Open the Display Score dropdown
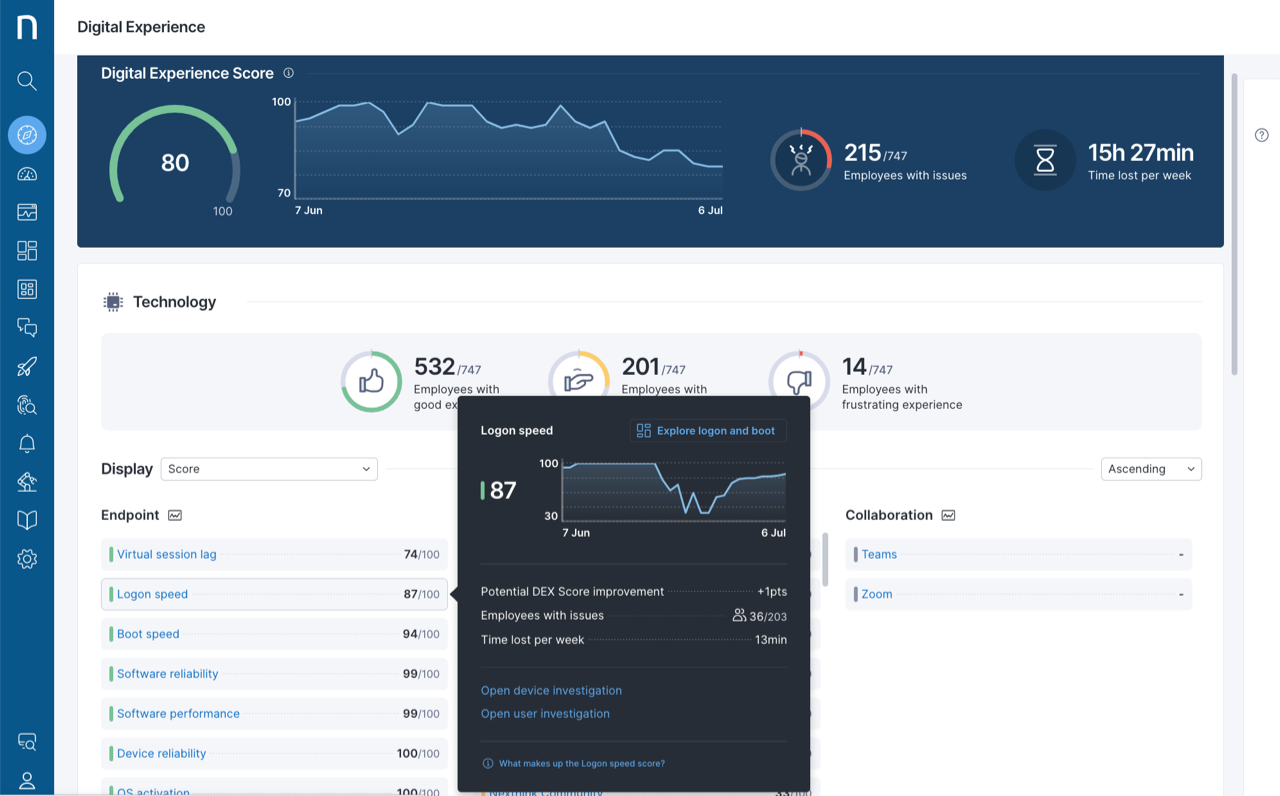Image resolution: width=1280 pixels, height=796 pixels. coord(269,469)
